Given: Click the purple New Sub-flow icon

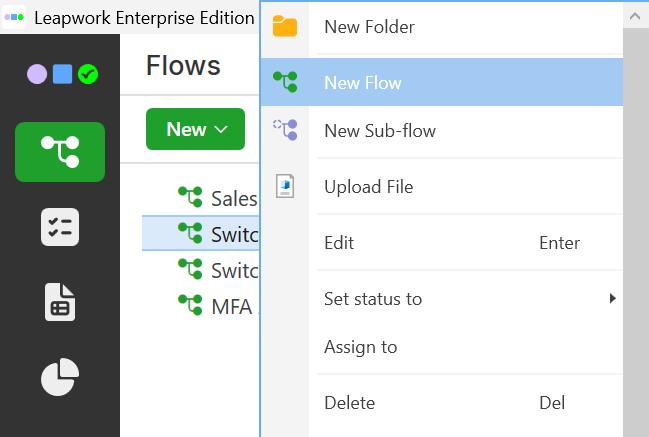Looking at the screenshot, I should tap(285, 131).
